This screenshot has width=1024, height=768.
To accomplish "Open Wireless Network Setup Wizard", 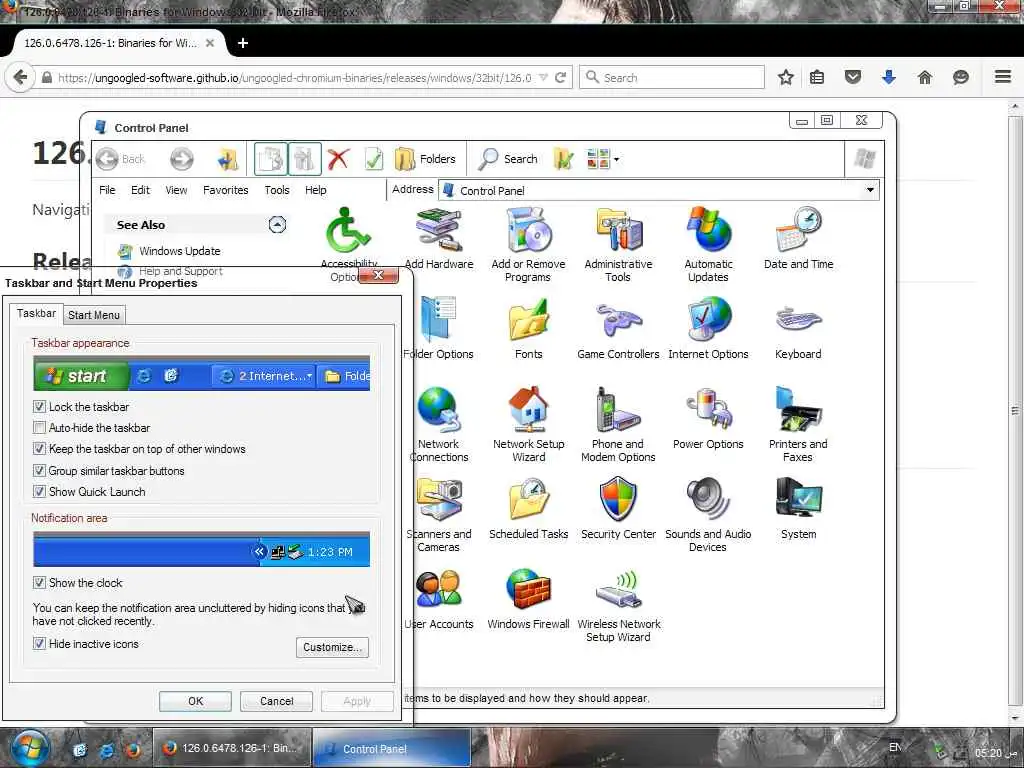I will pos(618,605).
